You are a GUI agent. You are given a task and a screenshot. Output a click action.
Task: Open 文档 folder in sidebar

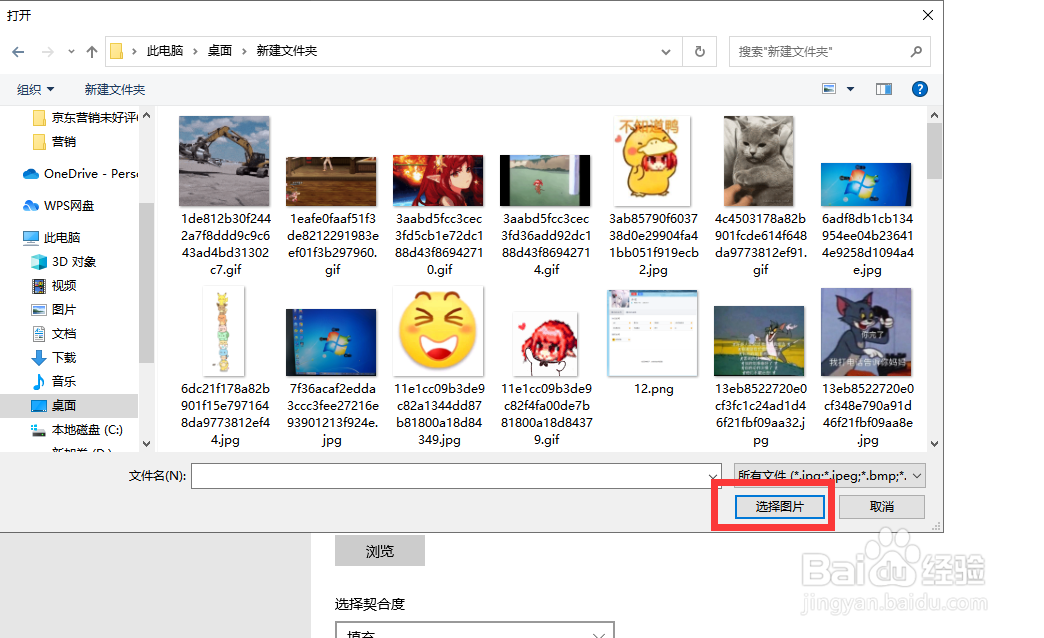[54, 334]
